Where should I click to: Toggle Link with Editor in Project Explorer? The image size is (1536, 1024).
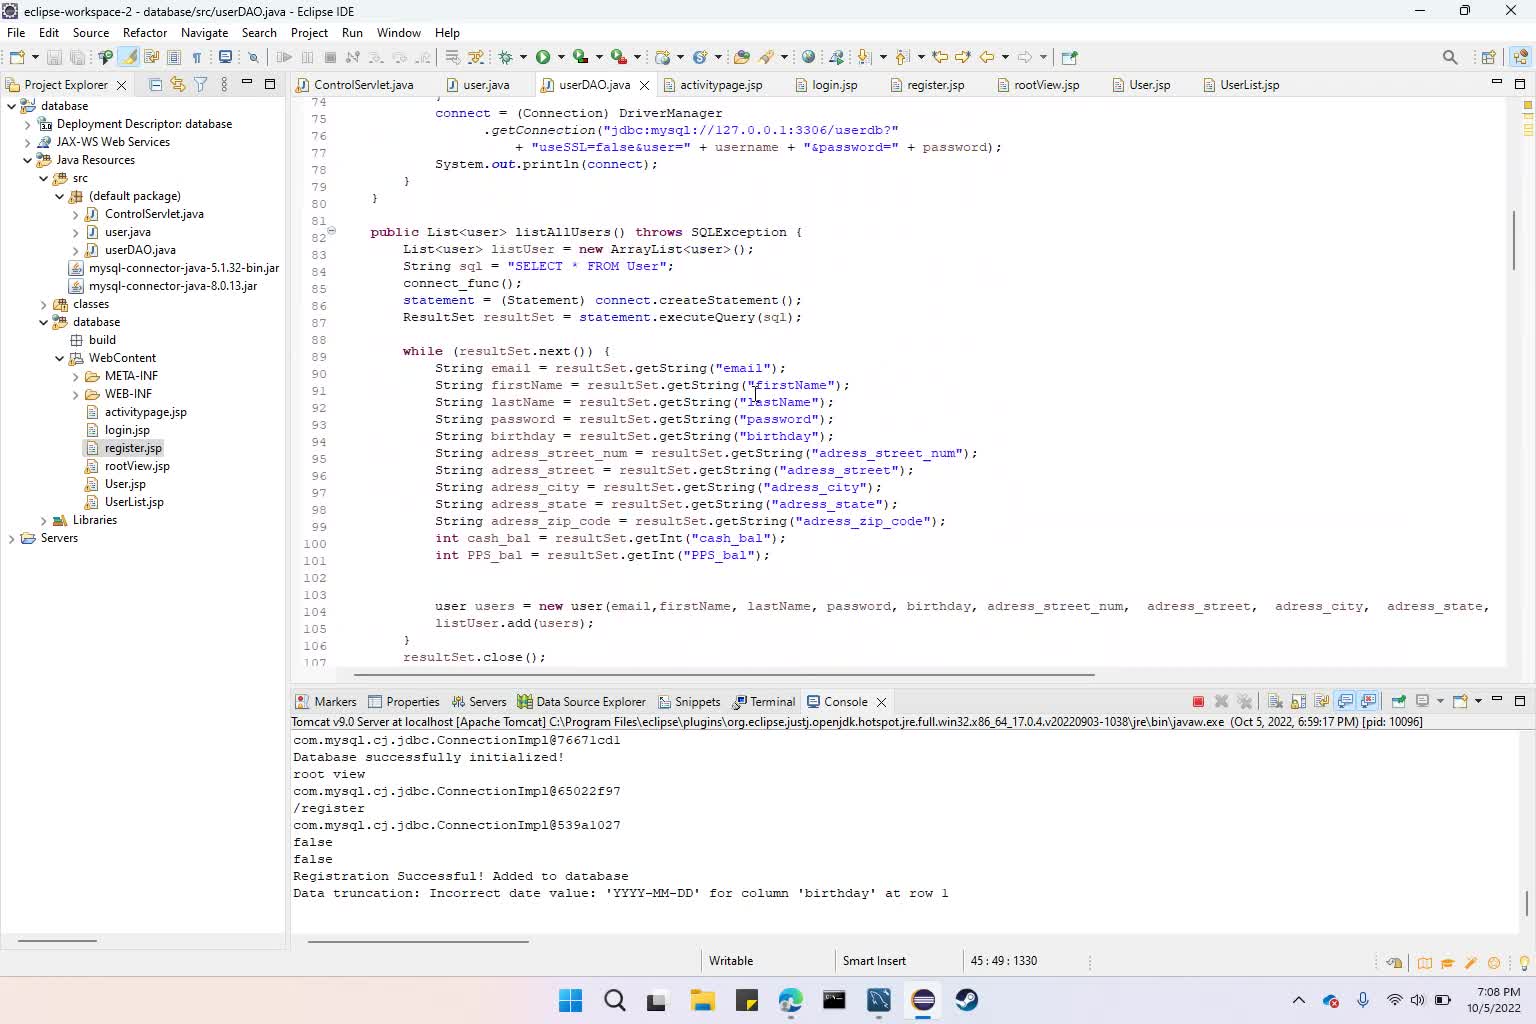click(x=178, y=84)
